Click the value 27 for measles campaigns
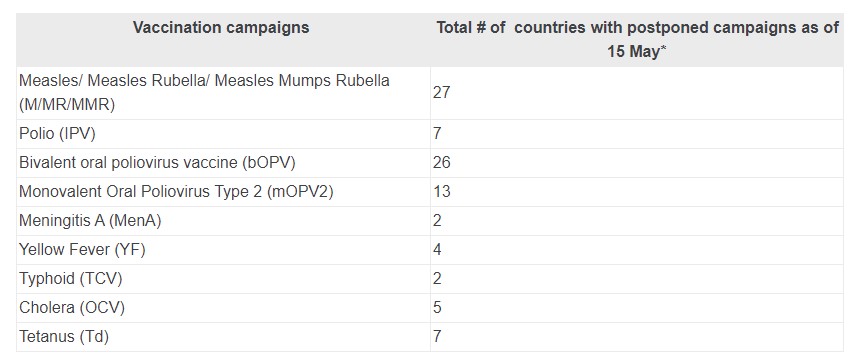This screenshot has height=360, width=853. (442, 92)
